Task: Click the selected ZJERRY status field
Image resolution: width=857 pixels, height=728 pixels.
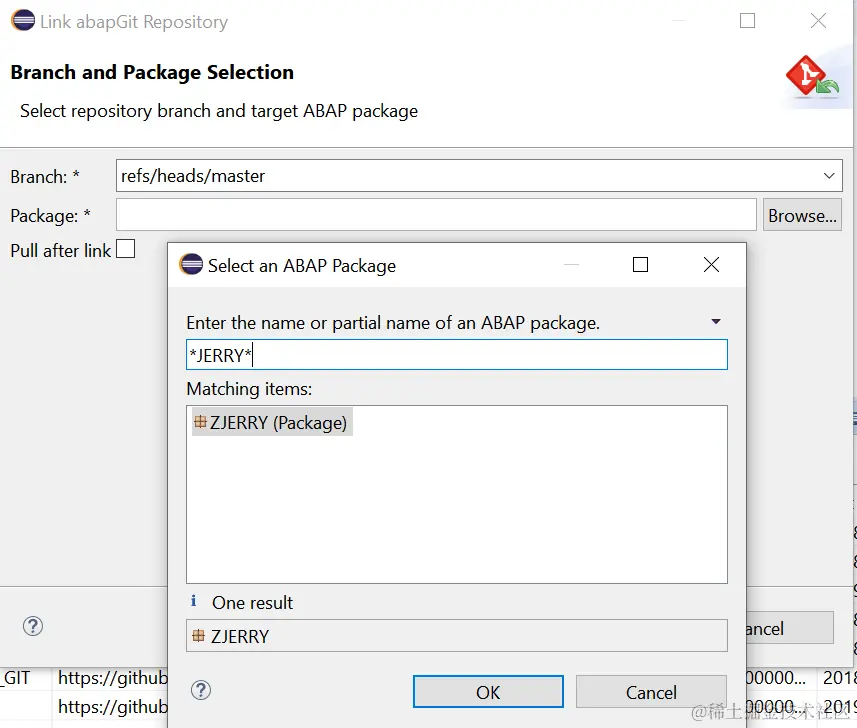Action: pos(456,636)
